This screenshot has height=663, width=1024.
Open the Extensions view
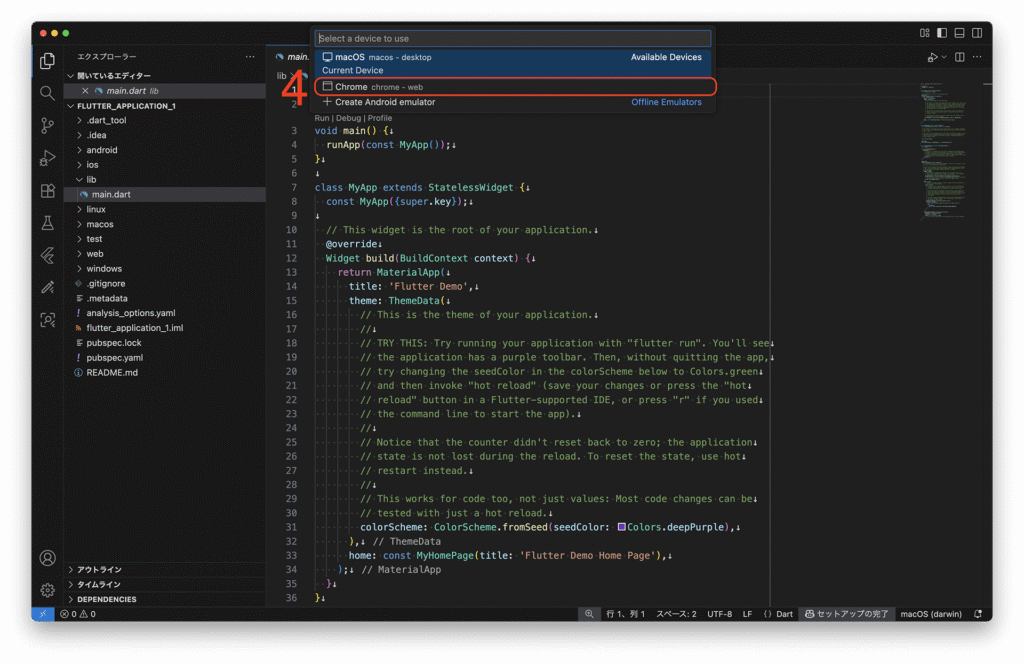pos(47,191)
